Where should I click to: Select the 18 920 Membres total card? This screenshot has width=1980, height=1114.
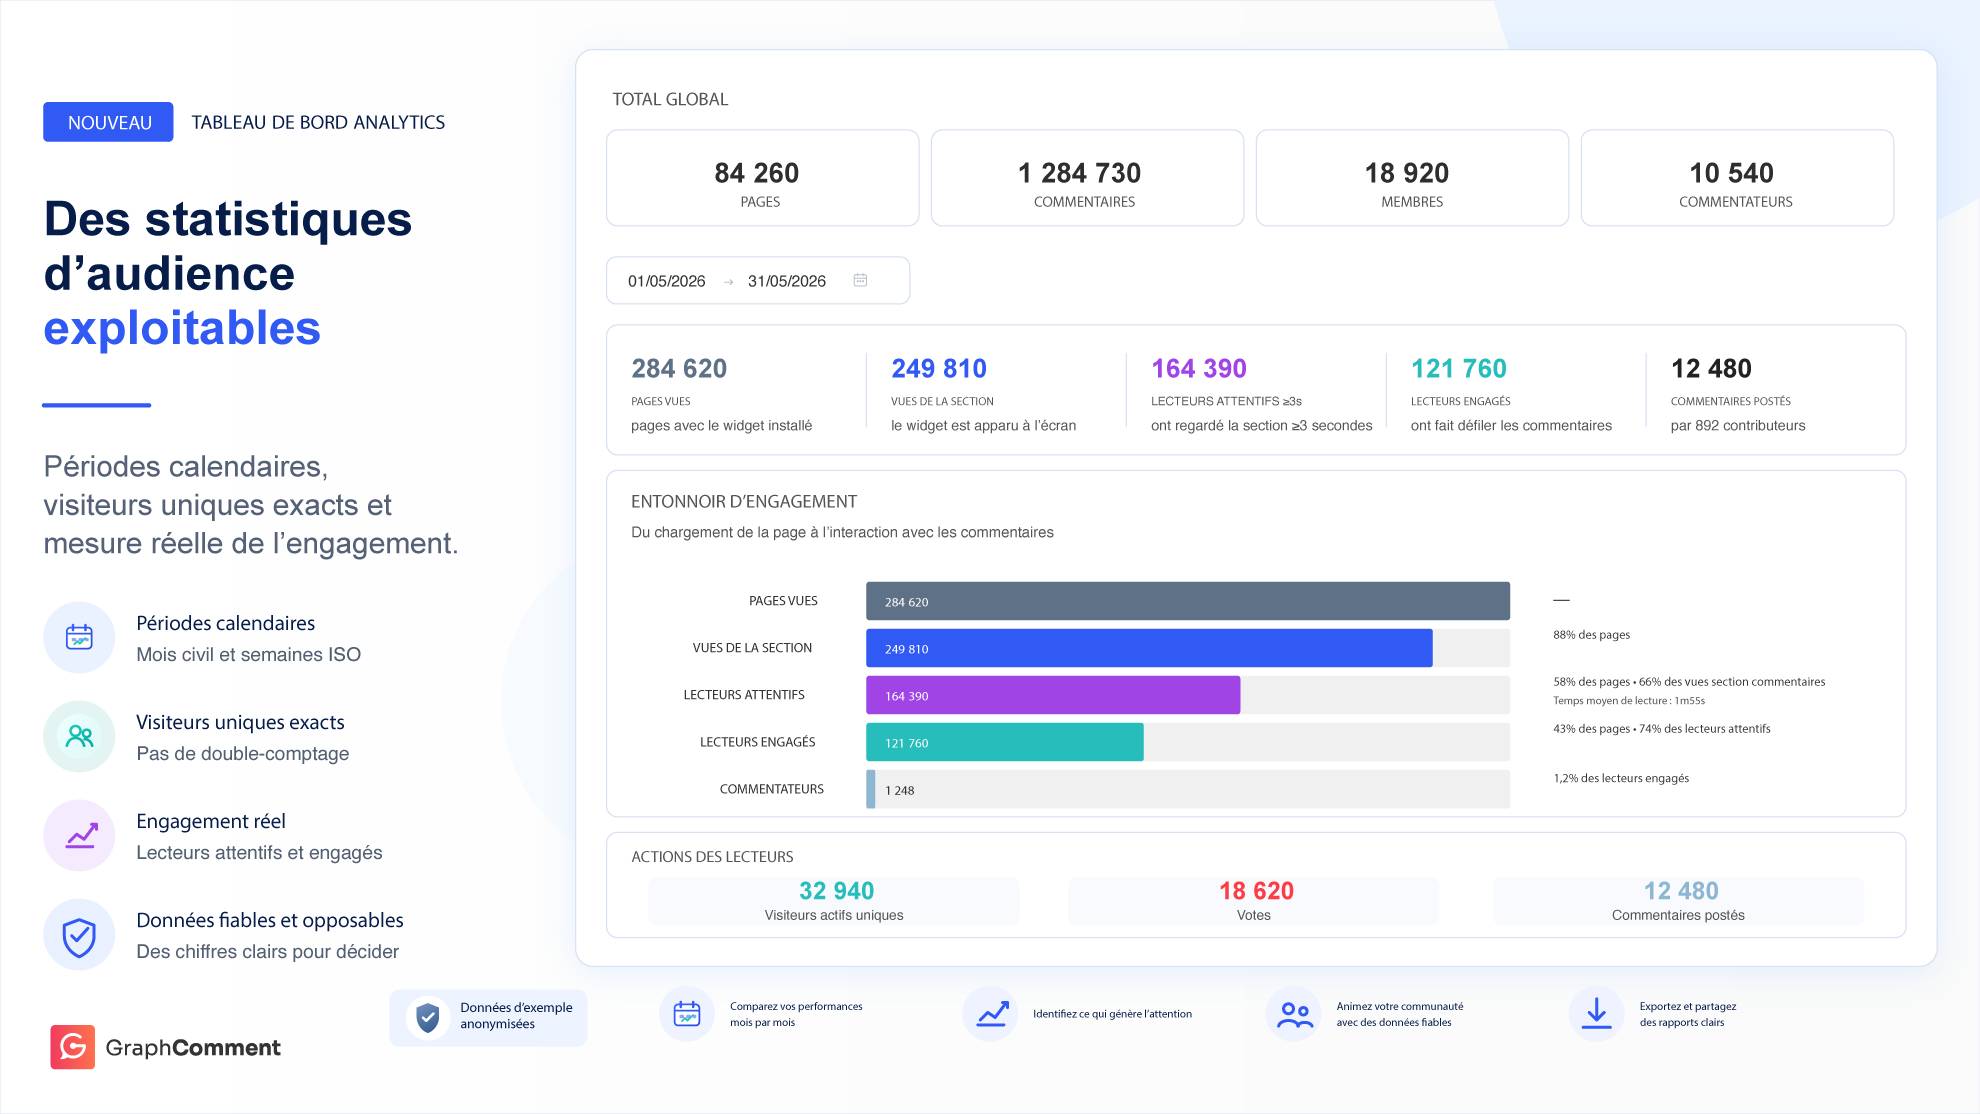1412,178
